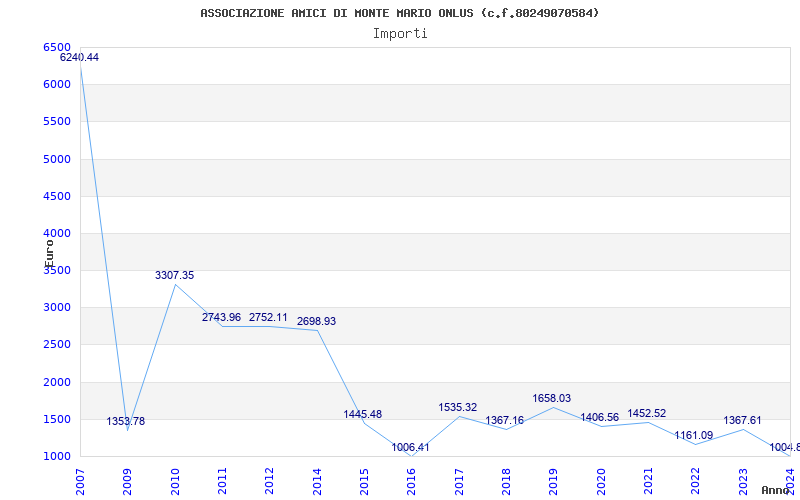Click the y-axis value 6000
Image resolution: width=800 pixels, height=500 pixels.
point(57,84)
